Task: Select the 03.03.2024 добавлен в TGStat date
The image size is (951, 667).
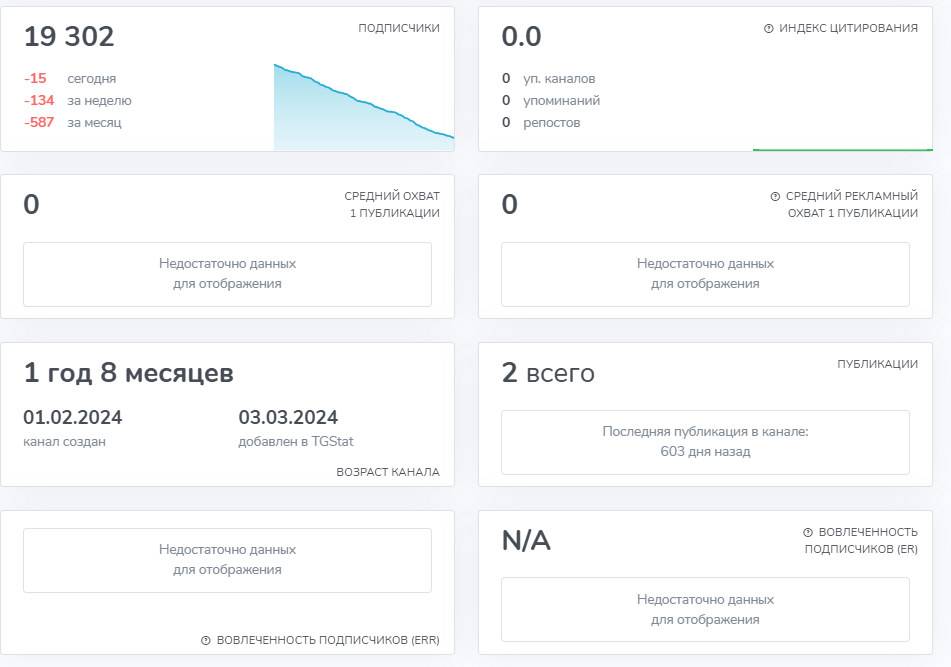Action: pos(288,427)
